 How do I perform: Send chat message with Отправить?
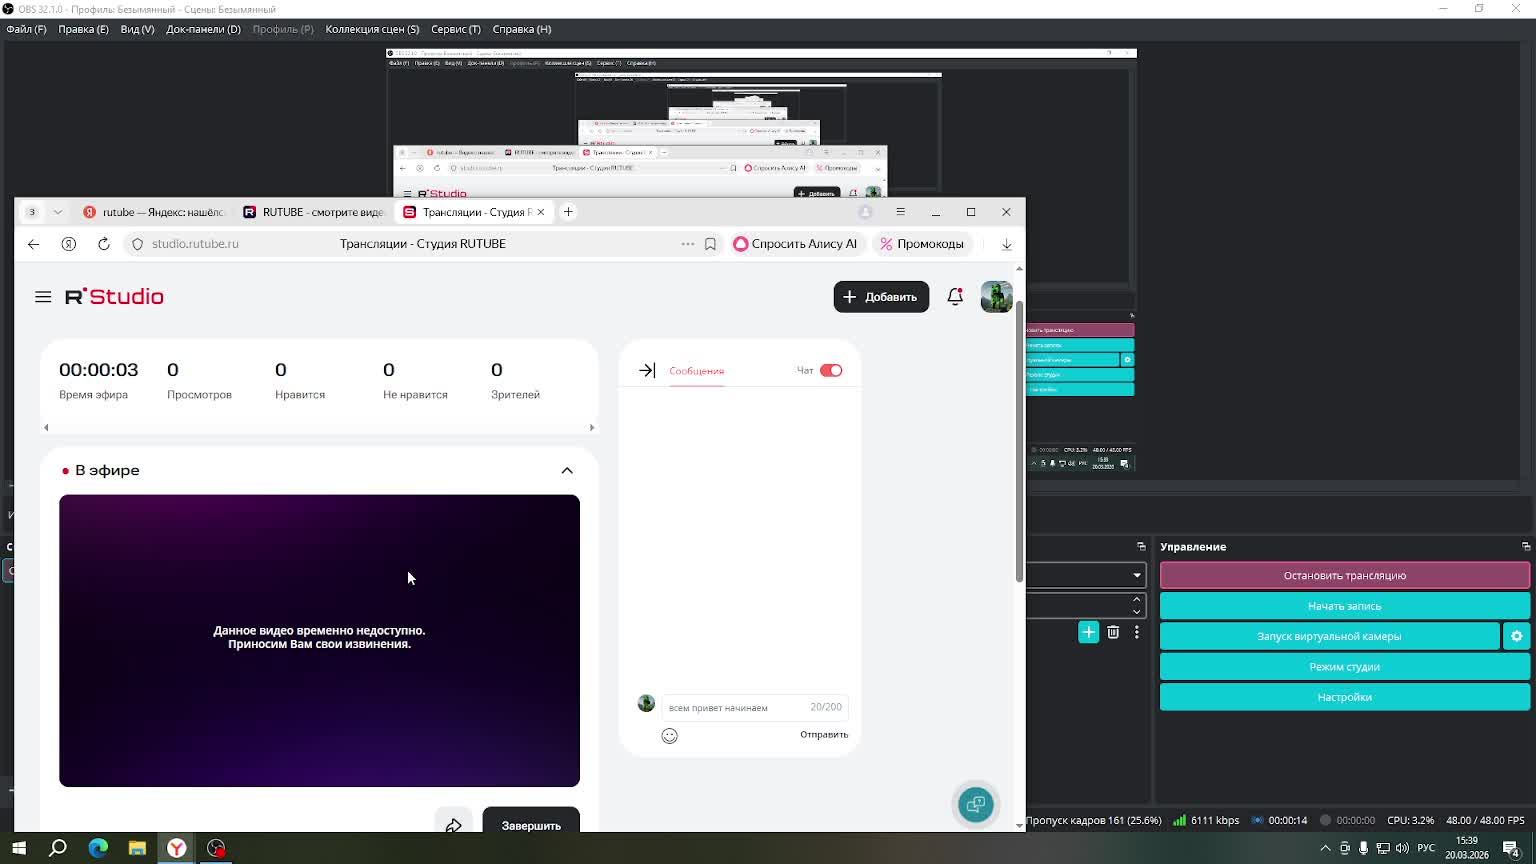(824, 735)
